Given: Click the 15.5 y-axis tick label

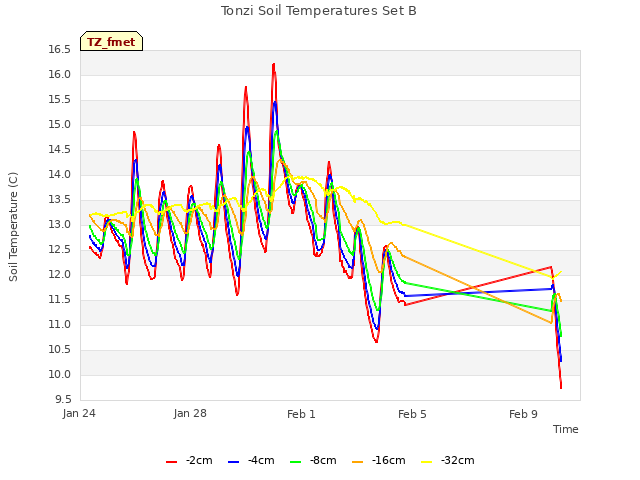Looking at the screenshot, I should [60, 100].
